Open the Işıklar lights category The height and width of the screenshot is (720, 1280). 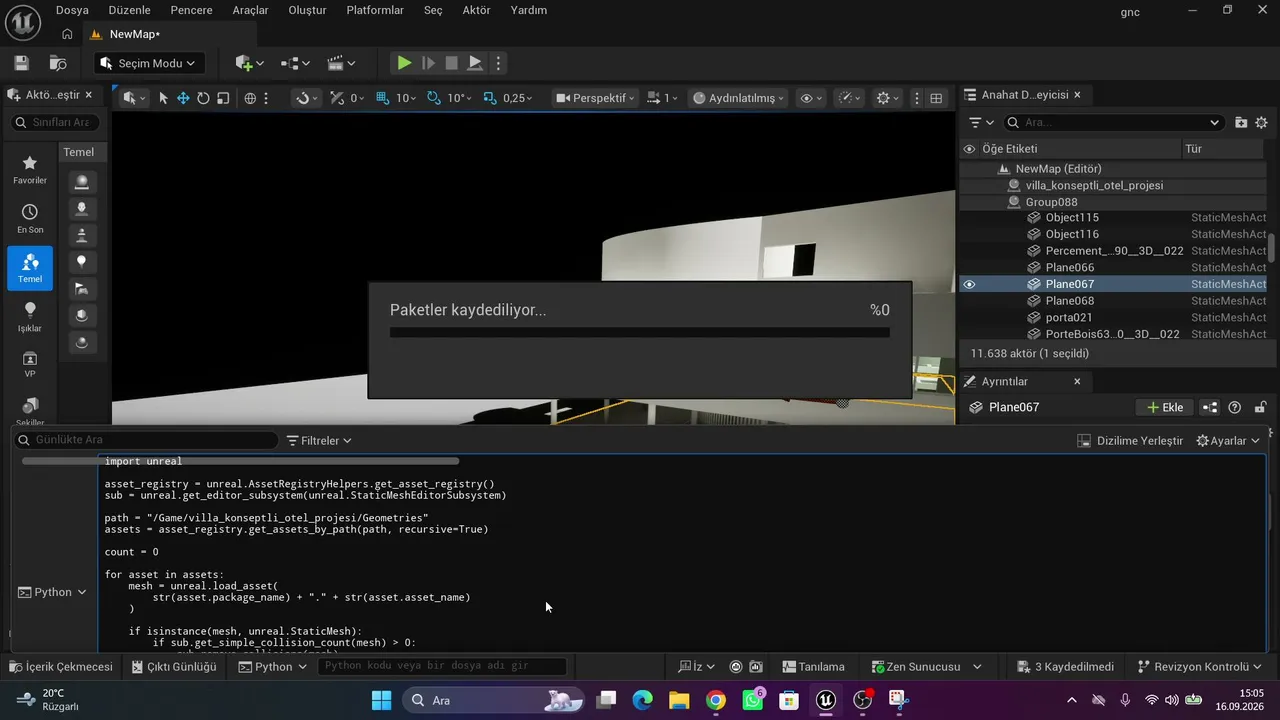30,317
